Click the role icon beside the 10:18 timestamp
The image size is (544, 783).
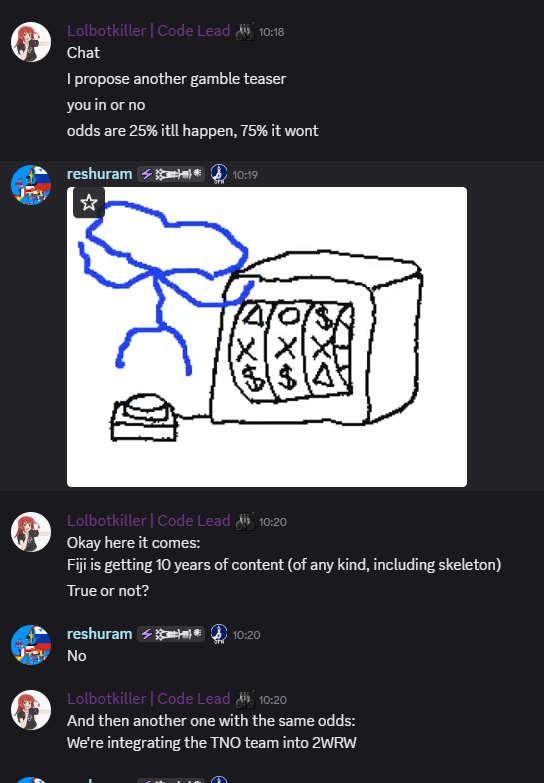pyautogui.click(x=244, y=31)
